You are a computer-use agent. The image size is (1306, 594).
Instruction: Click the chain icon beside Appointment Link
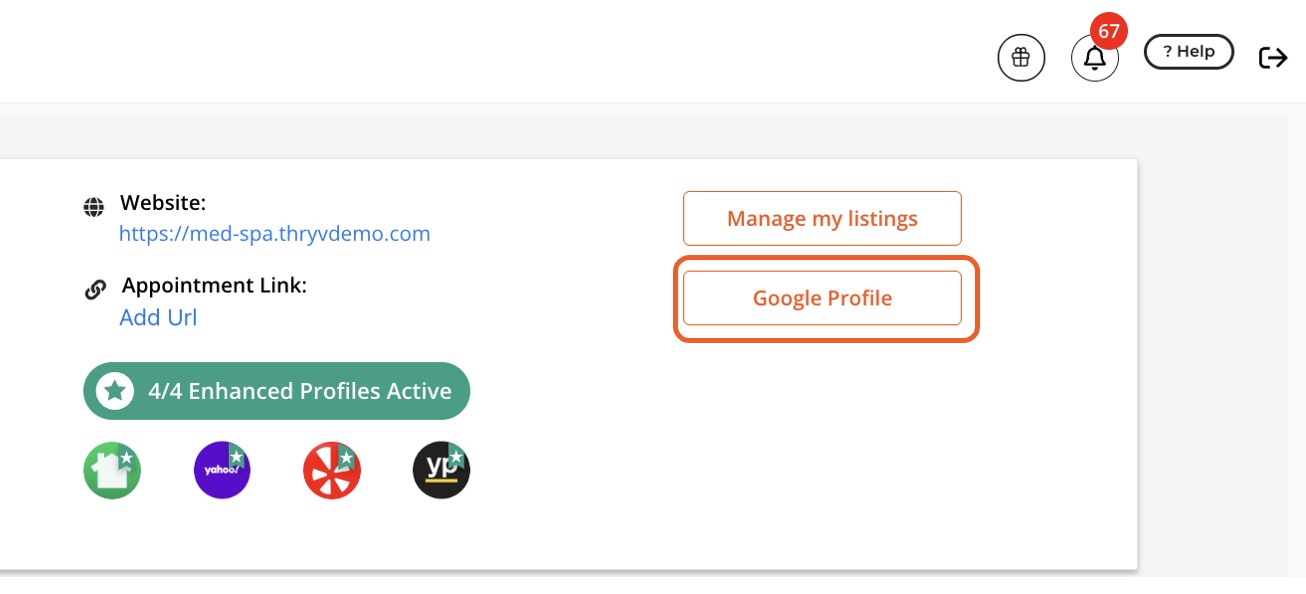95,290
